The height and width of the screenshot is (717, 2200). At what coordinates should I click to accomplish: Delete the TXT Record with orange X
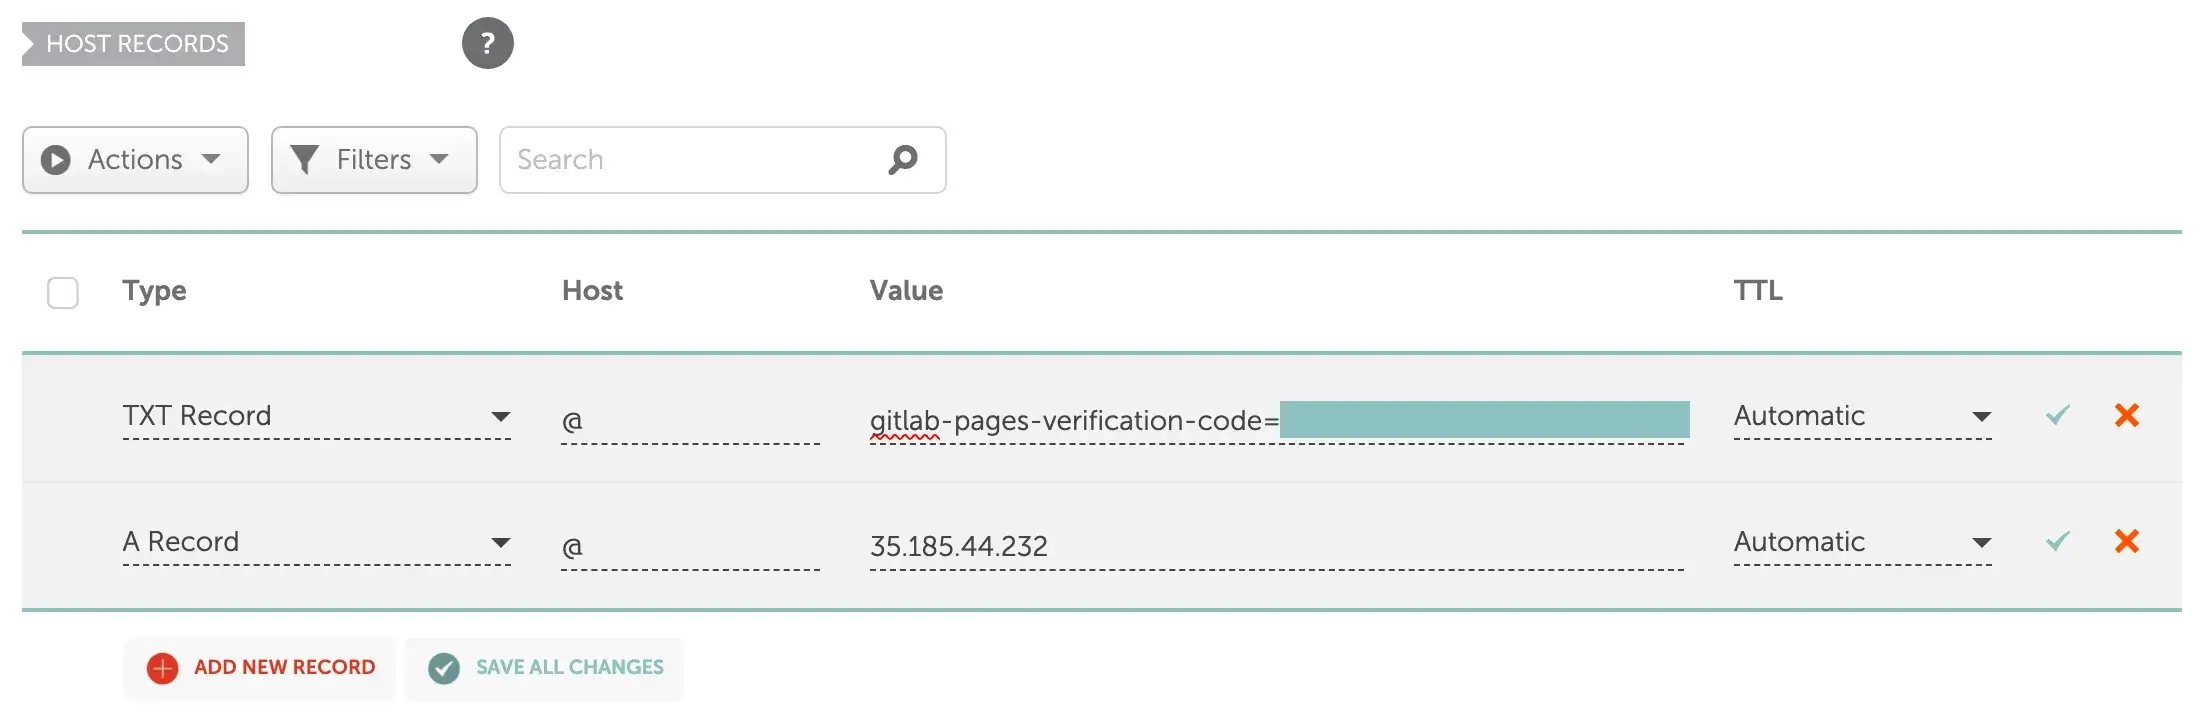pyautogui.click(x=2127, y=415)
